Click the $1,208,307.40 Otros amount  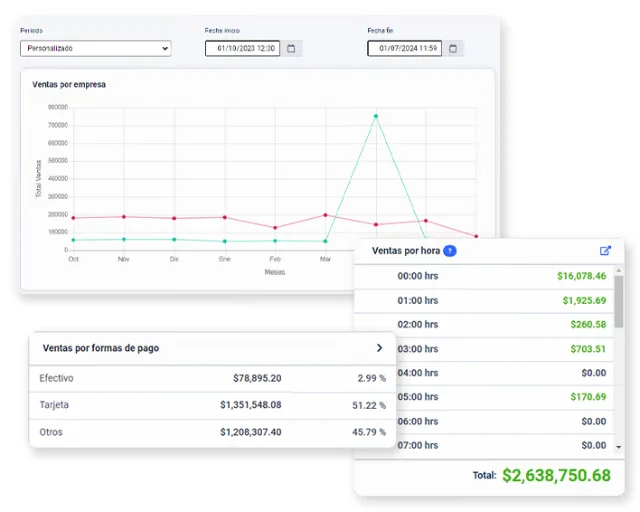click(x=251, y=432)
